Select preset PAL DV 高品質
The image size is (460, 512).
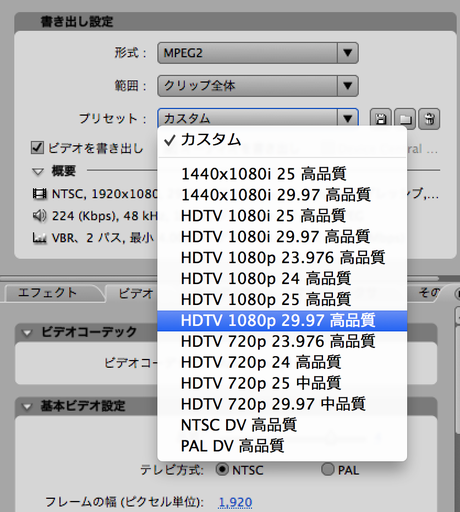click(x=282, y=446)
